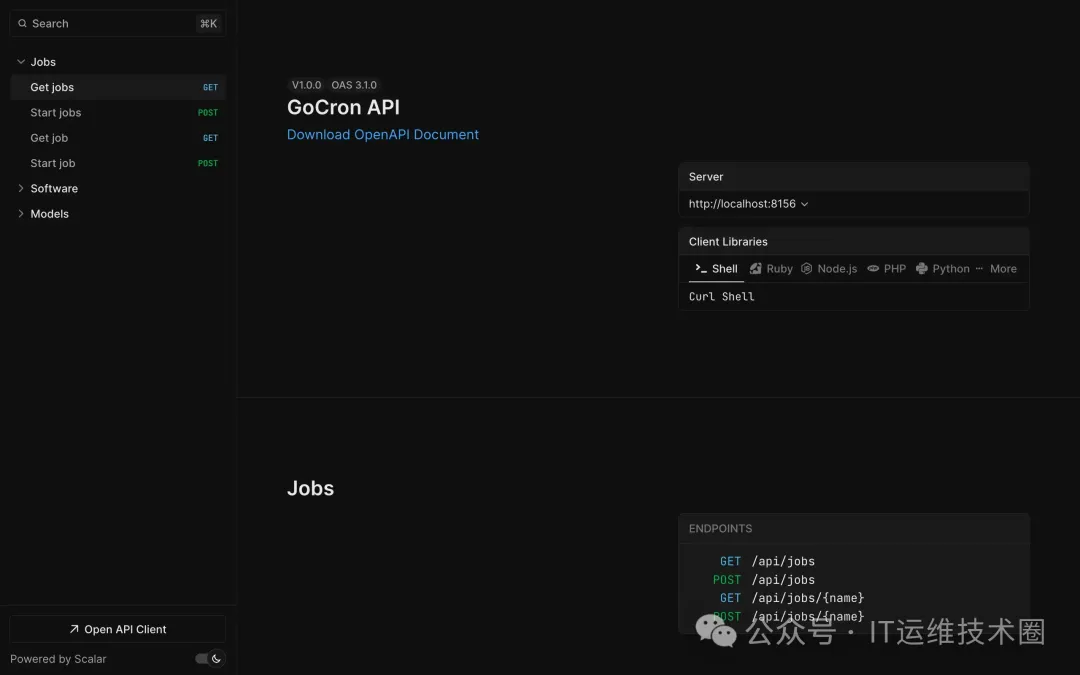
Task: Choose the Ruby client library icon
Action: 756,269
